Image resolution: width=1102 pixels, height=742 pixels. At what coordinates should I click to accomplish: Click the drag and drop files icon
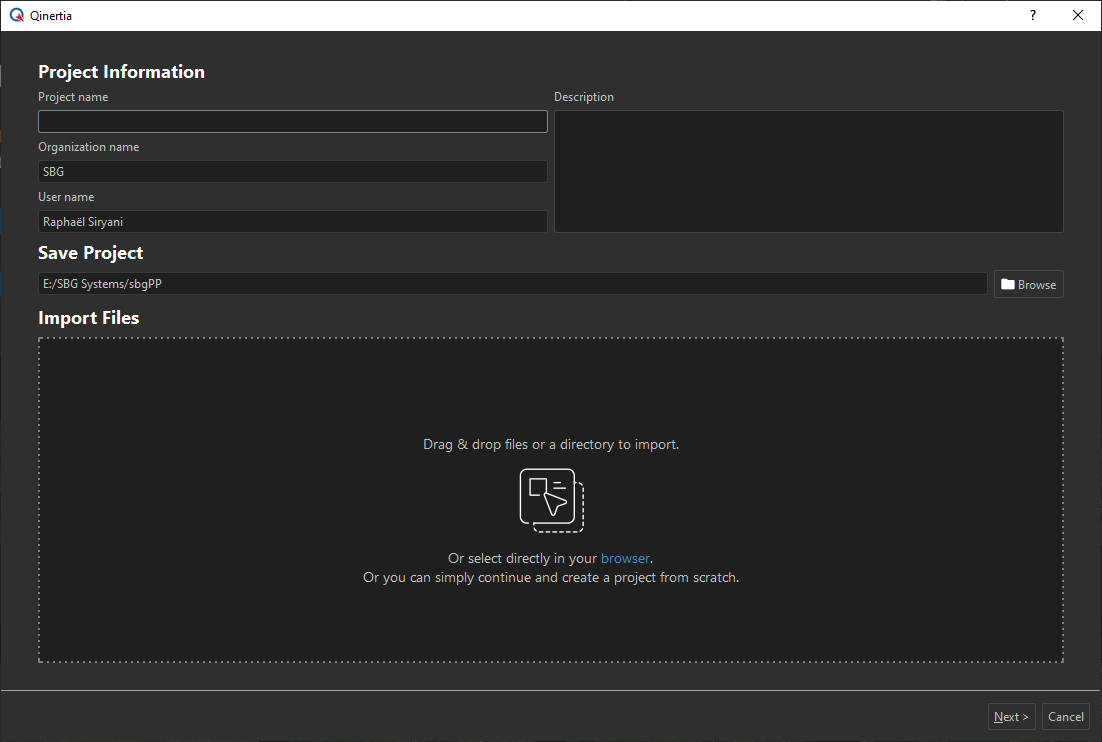coord(551,500)
